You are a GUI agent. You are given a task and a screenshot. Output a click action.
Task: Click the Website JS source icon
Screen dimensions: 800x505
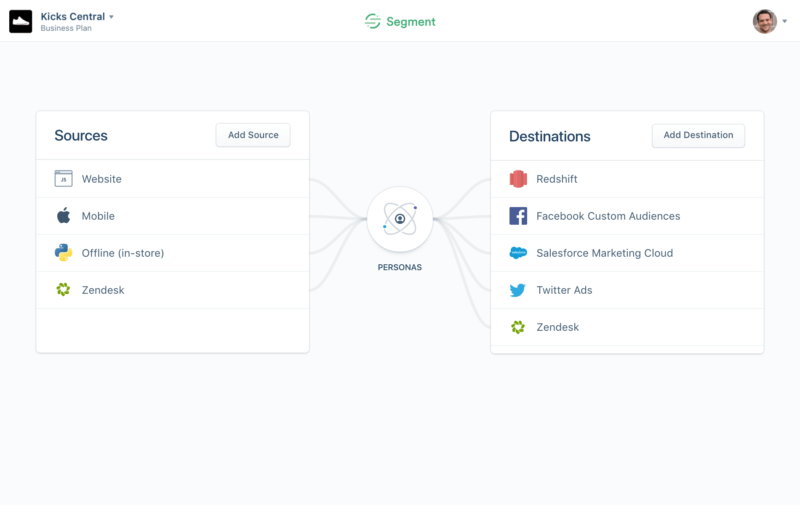tap(63, 179)
